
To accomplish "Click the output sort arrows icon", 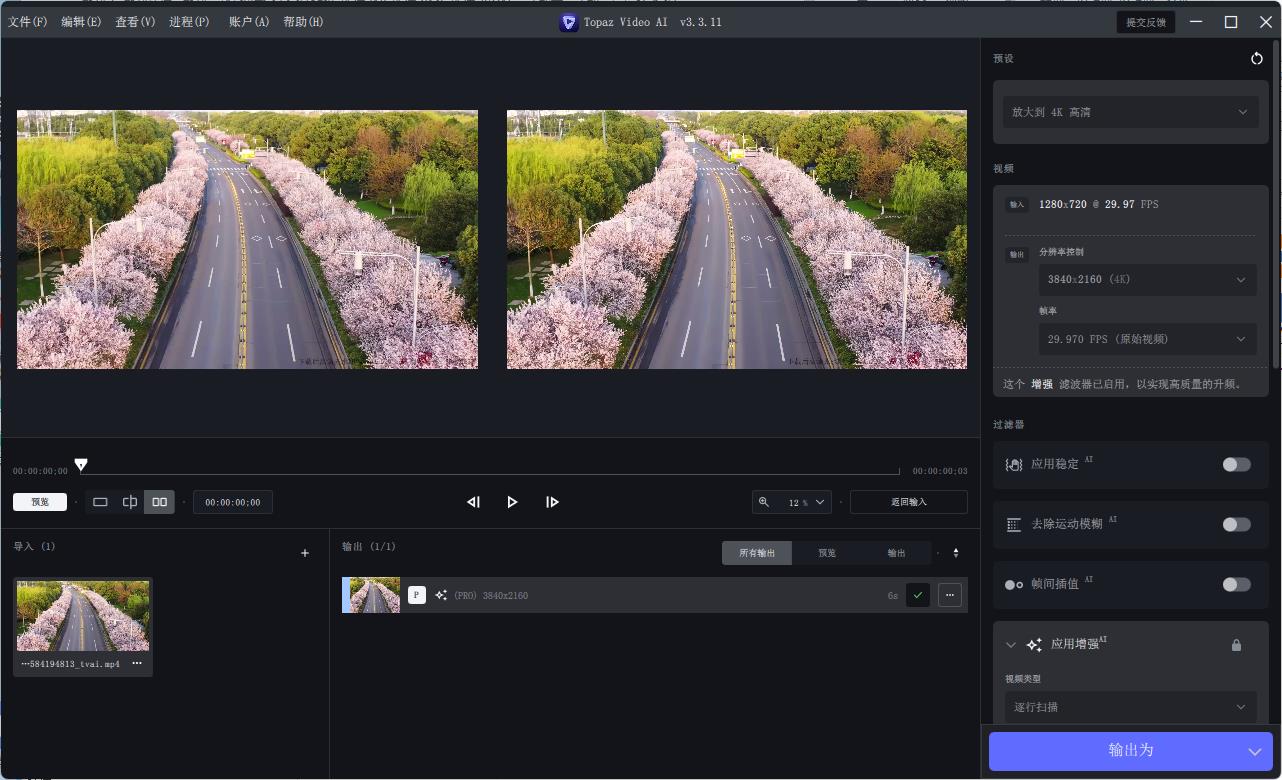I will pos(955,553).
